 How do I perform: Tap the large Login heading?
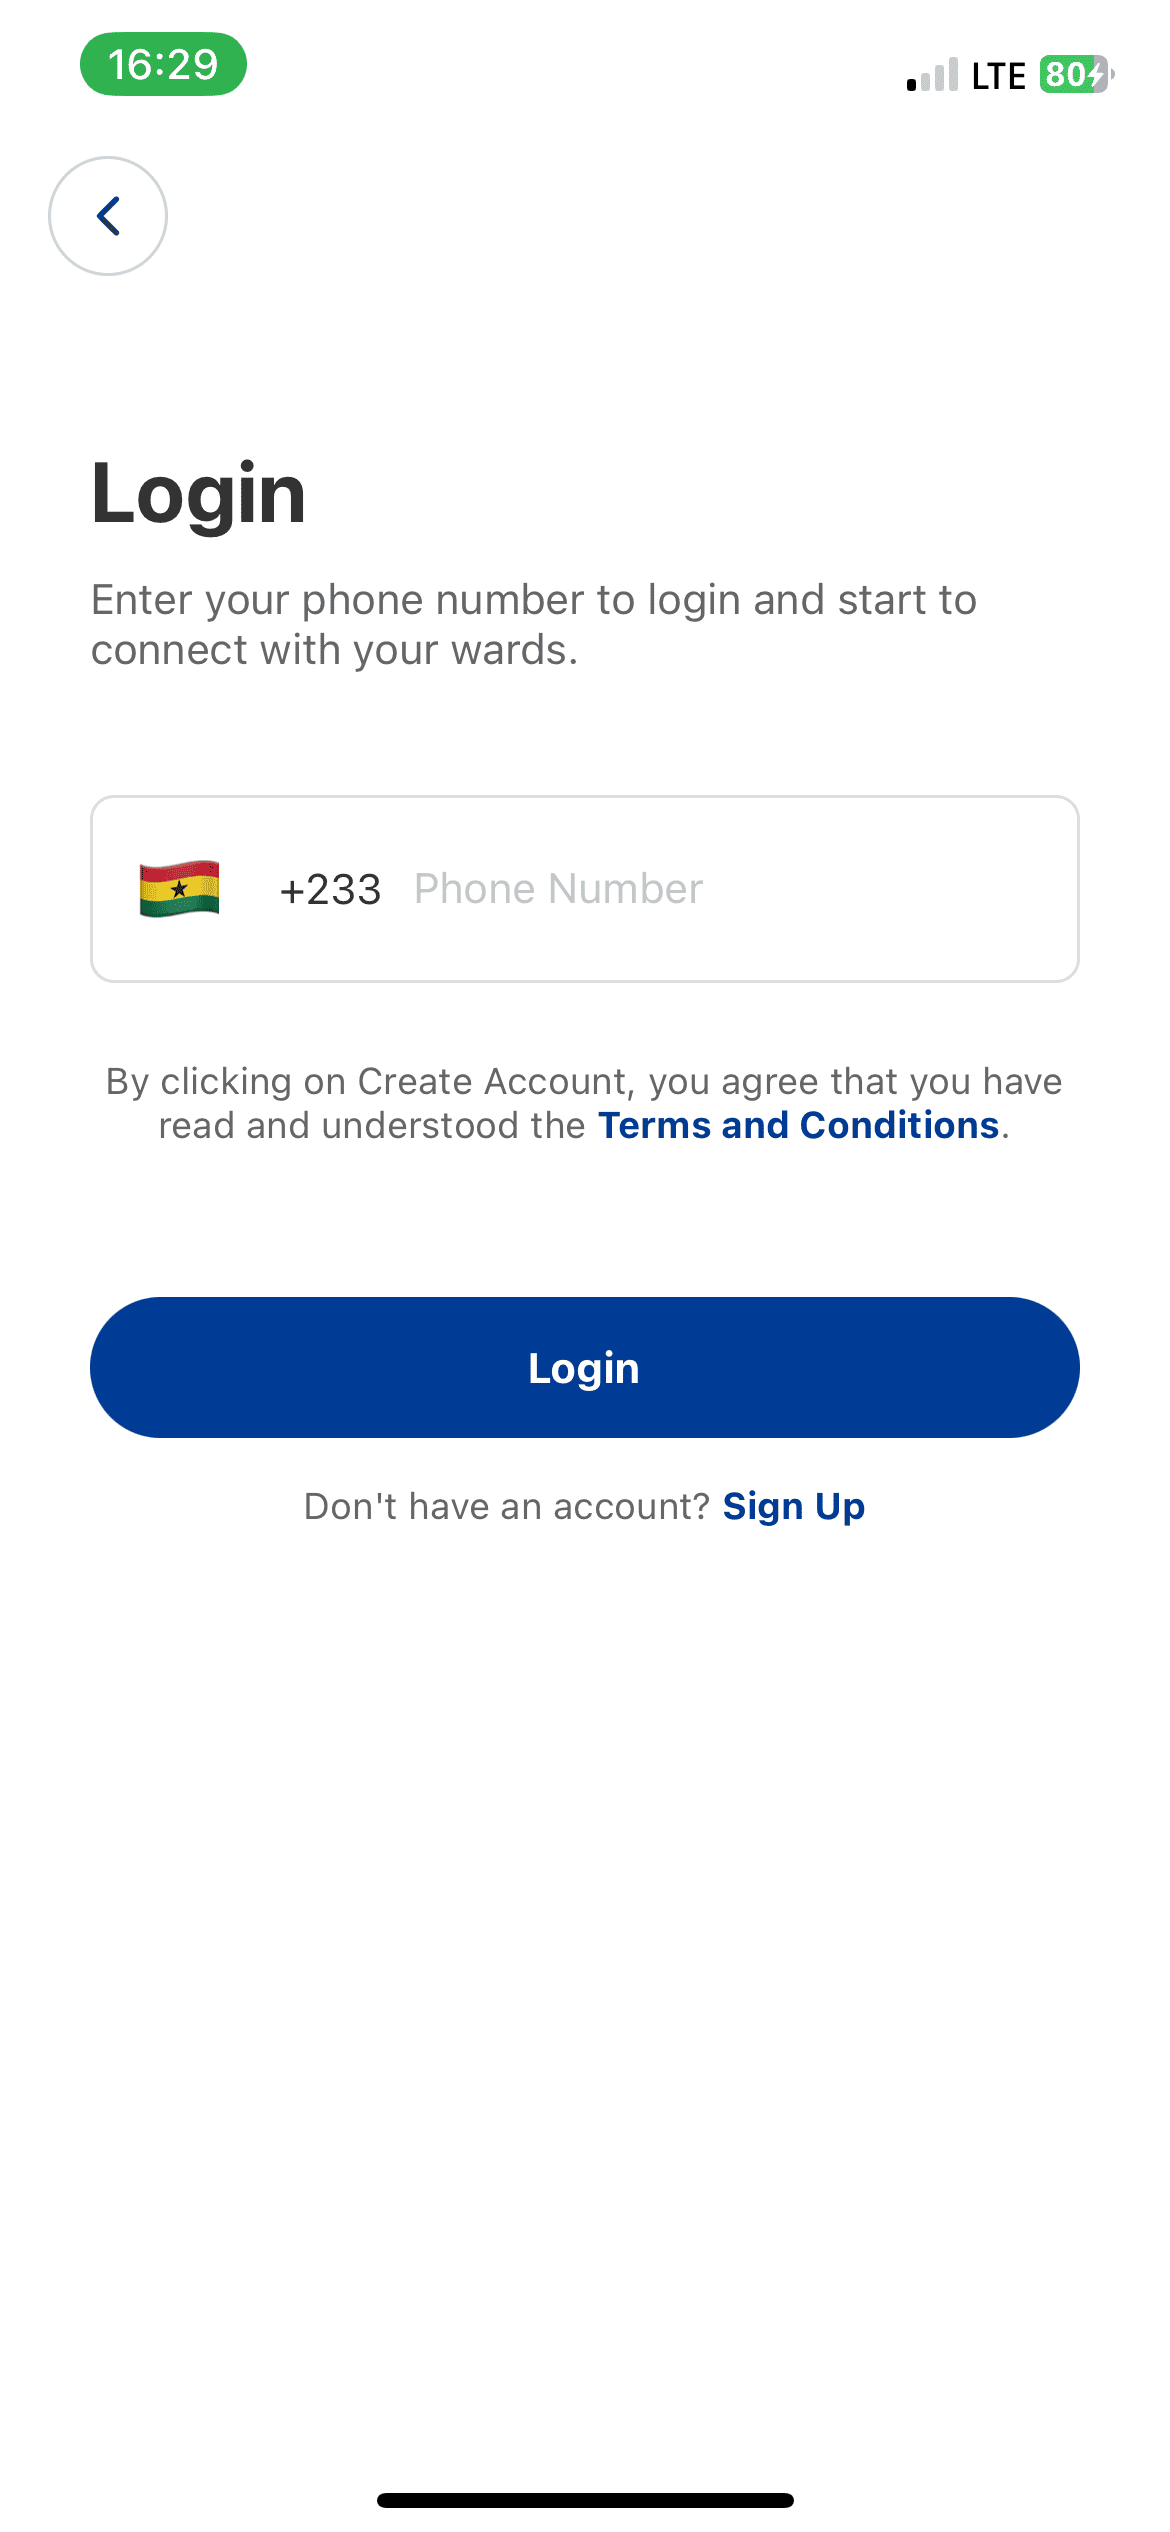(198, 494)
